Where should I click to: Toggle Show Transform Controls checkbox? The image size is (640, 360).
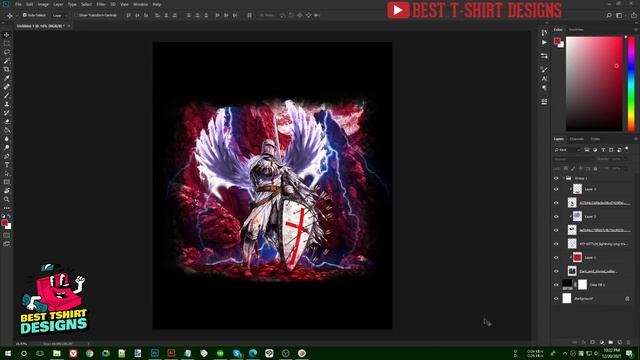pos(76,15)
